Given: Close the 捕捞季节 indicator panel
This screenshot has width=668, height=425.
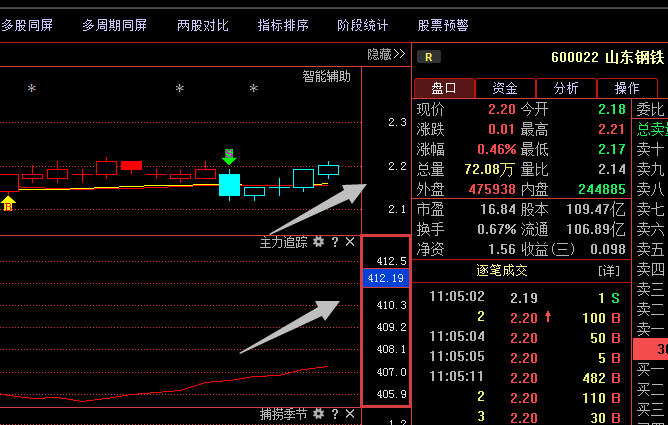Looking at the screenshot, I should pos(350,414).
